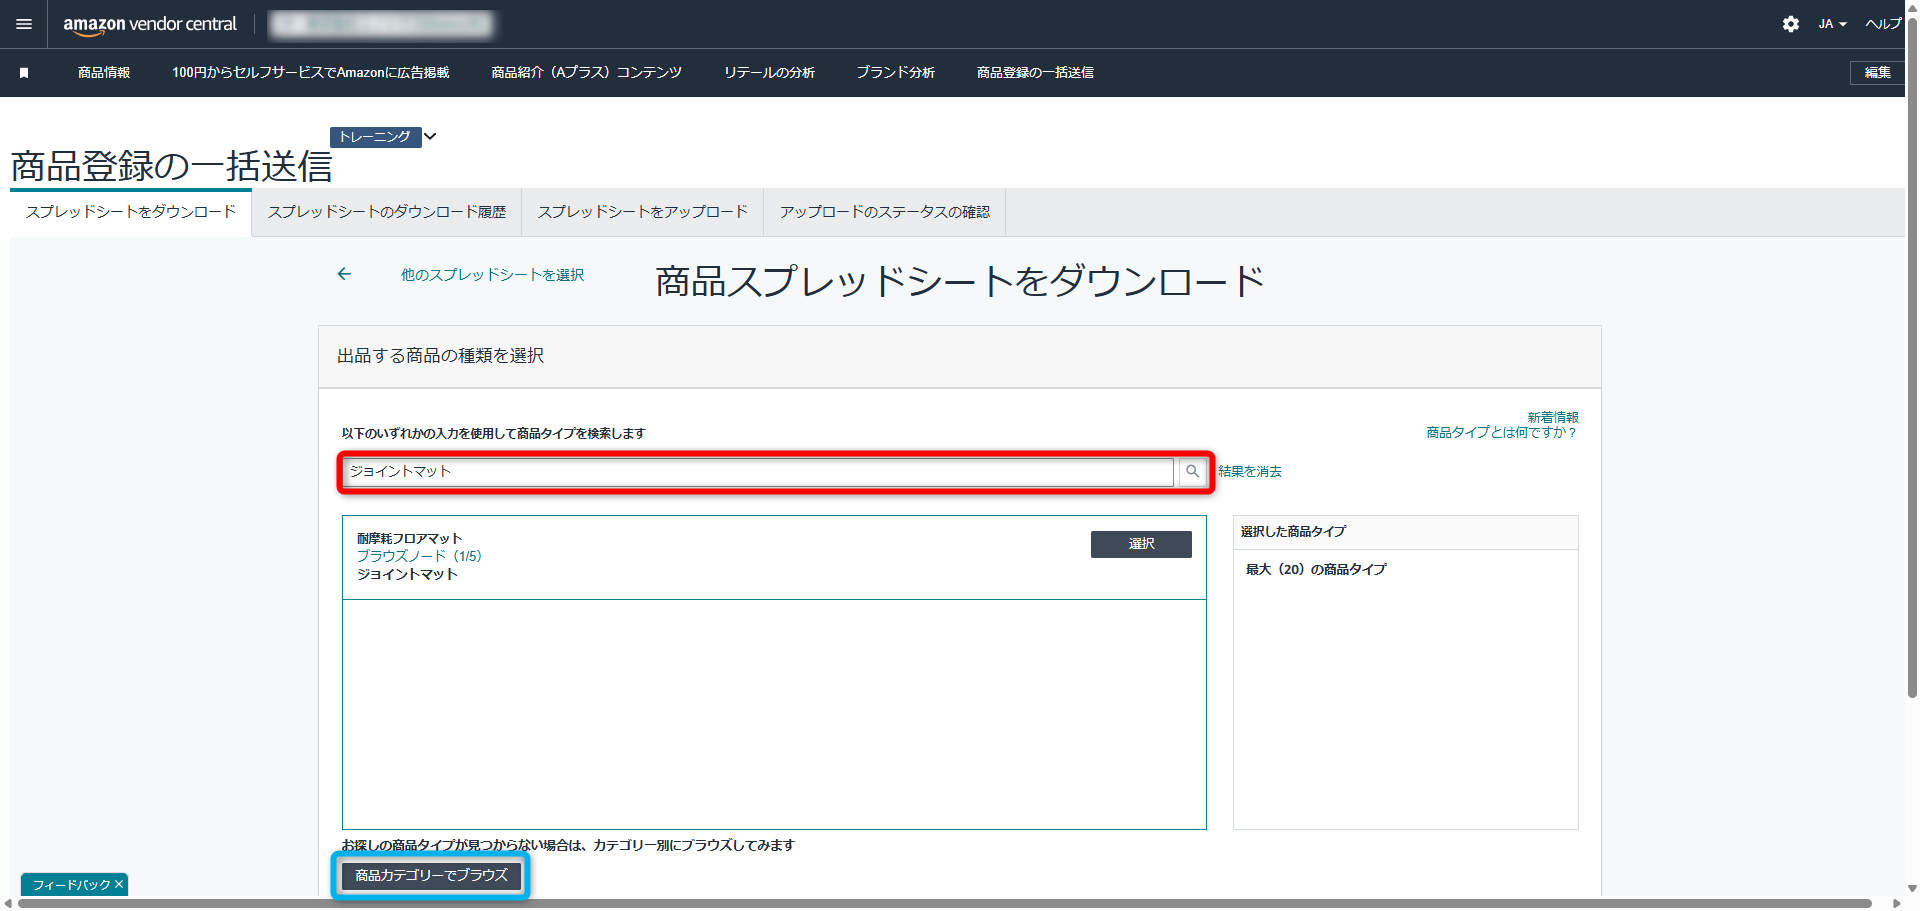The height and width of the screenshot is (911, 1920).
Task: Click the product type search field
Action: tap(758, 471)
